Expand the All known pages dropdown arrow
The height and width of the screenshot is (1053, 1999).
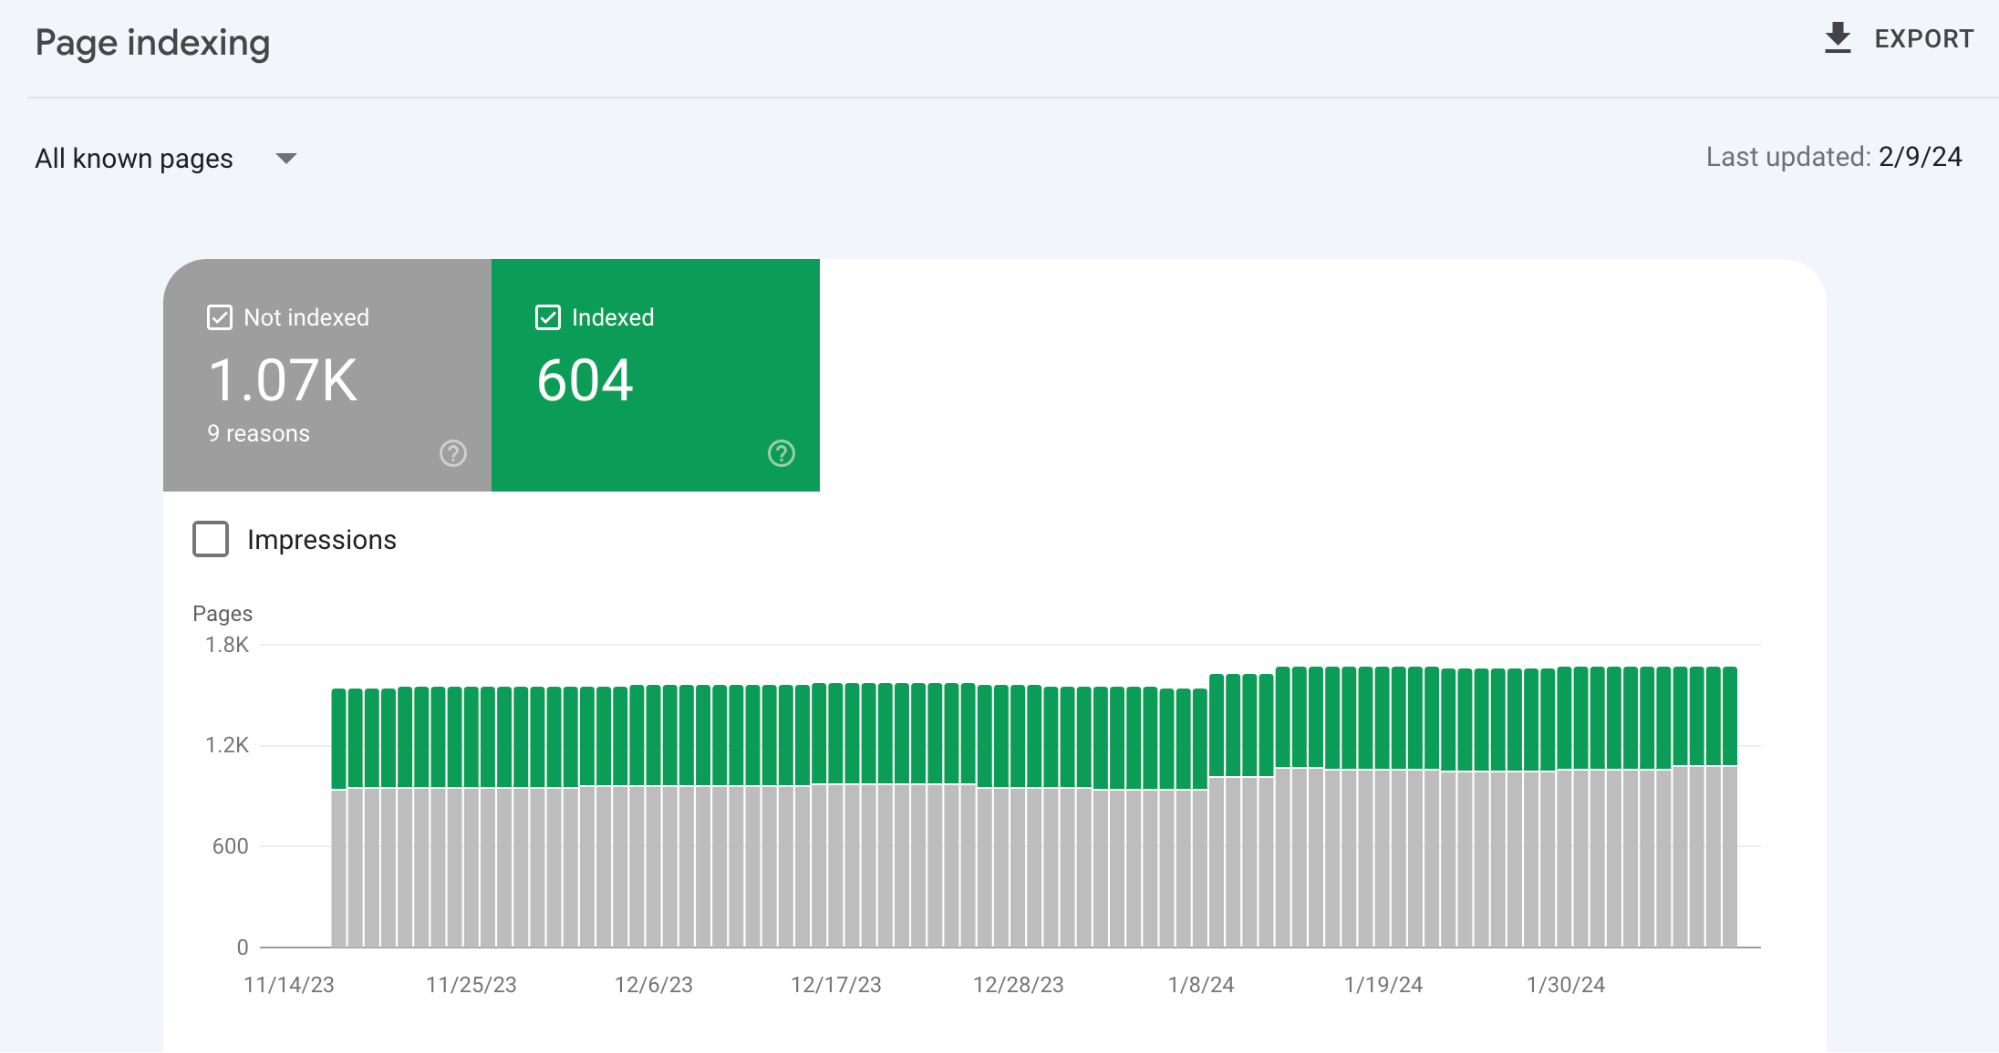click(x=286, y=158)
